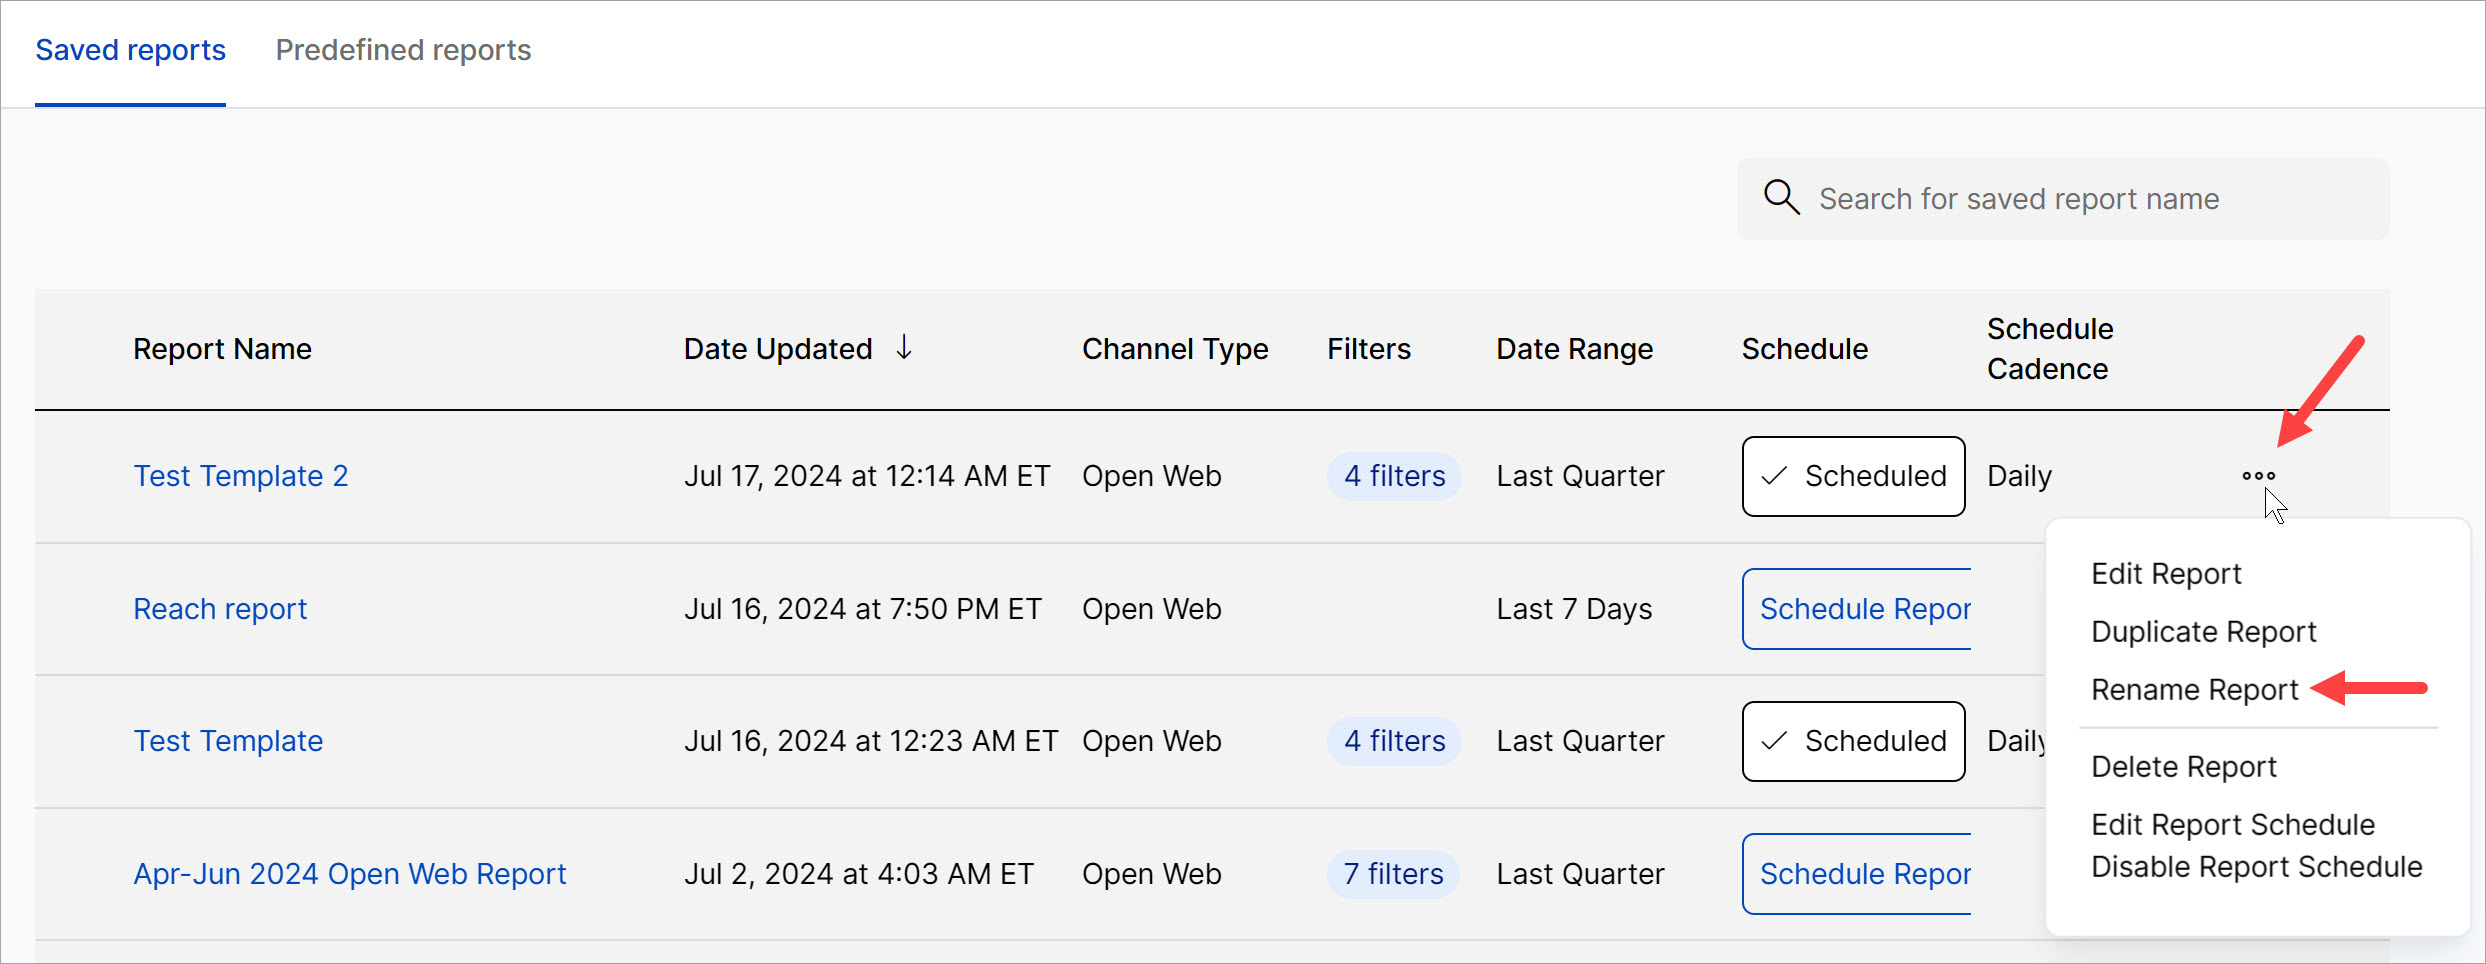Open the Reach report link
Screen dimensions: 2486x964
pos(220,609)
